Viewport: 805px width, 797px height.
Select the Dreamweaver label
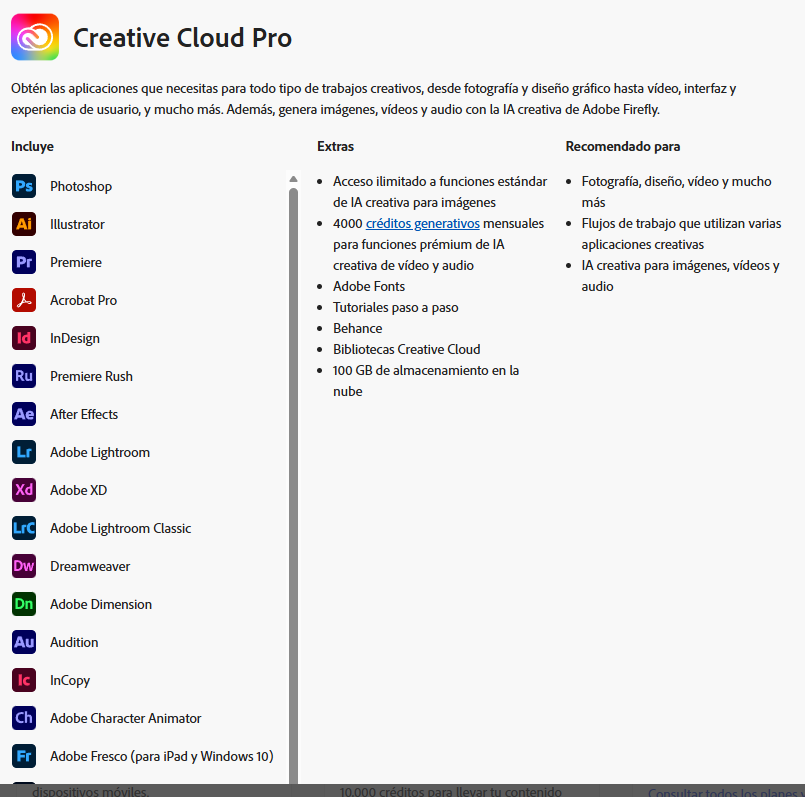coord(90,566)
